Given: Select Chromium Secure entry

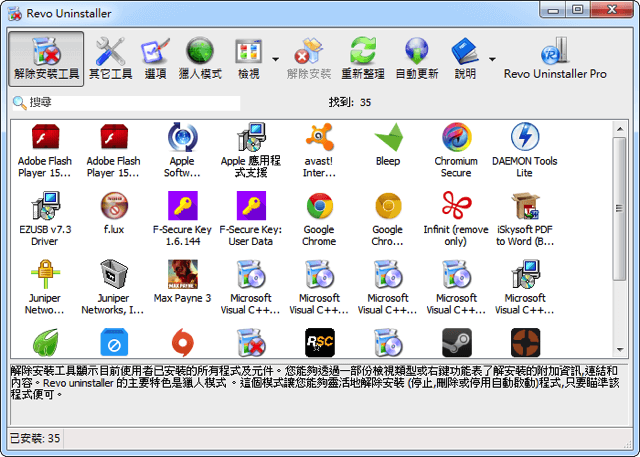Looking at the screenshot, I should pyautogui.click(x=456, y=151).
